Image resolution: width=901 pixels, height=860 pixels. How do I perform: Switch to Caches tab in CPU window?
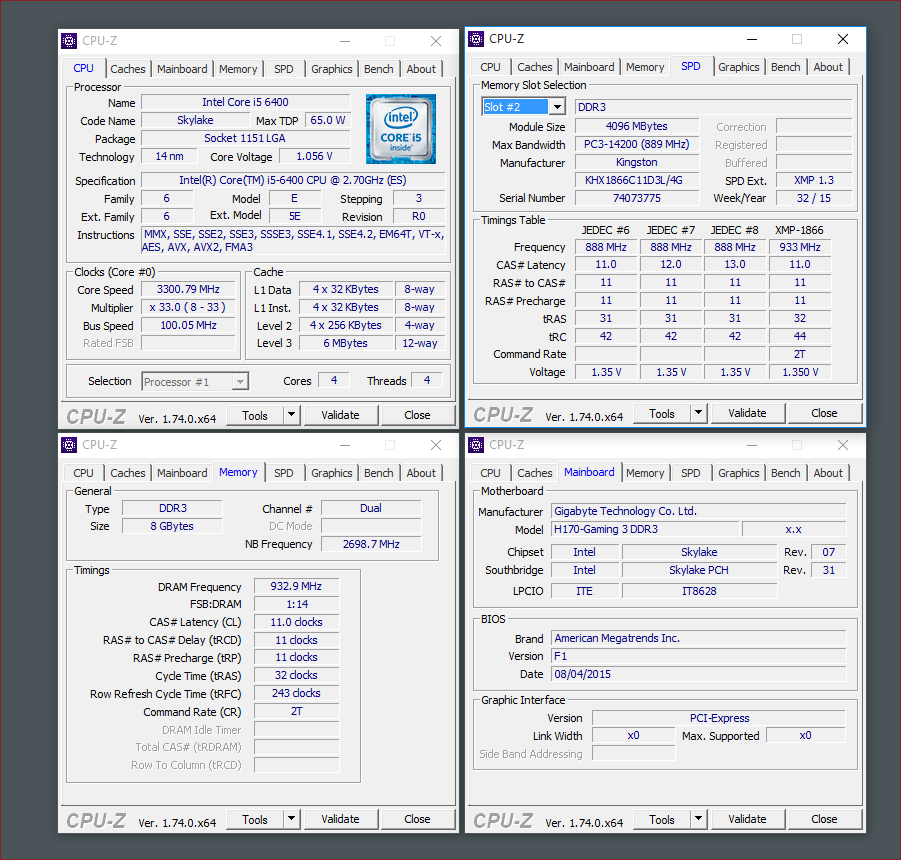tap(128, 69)
